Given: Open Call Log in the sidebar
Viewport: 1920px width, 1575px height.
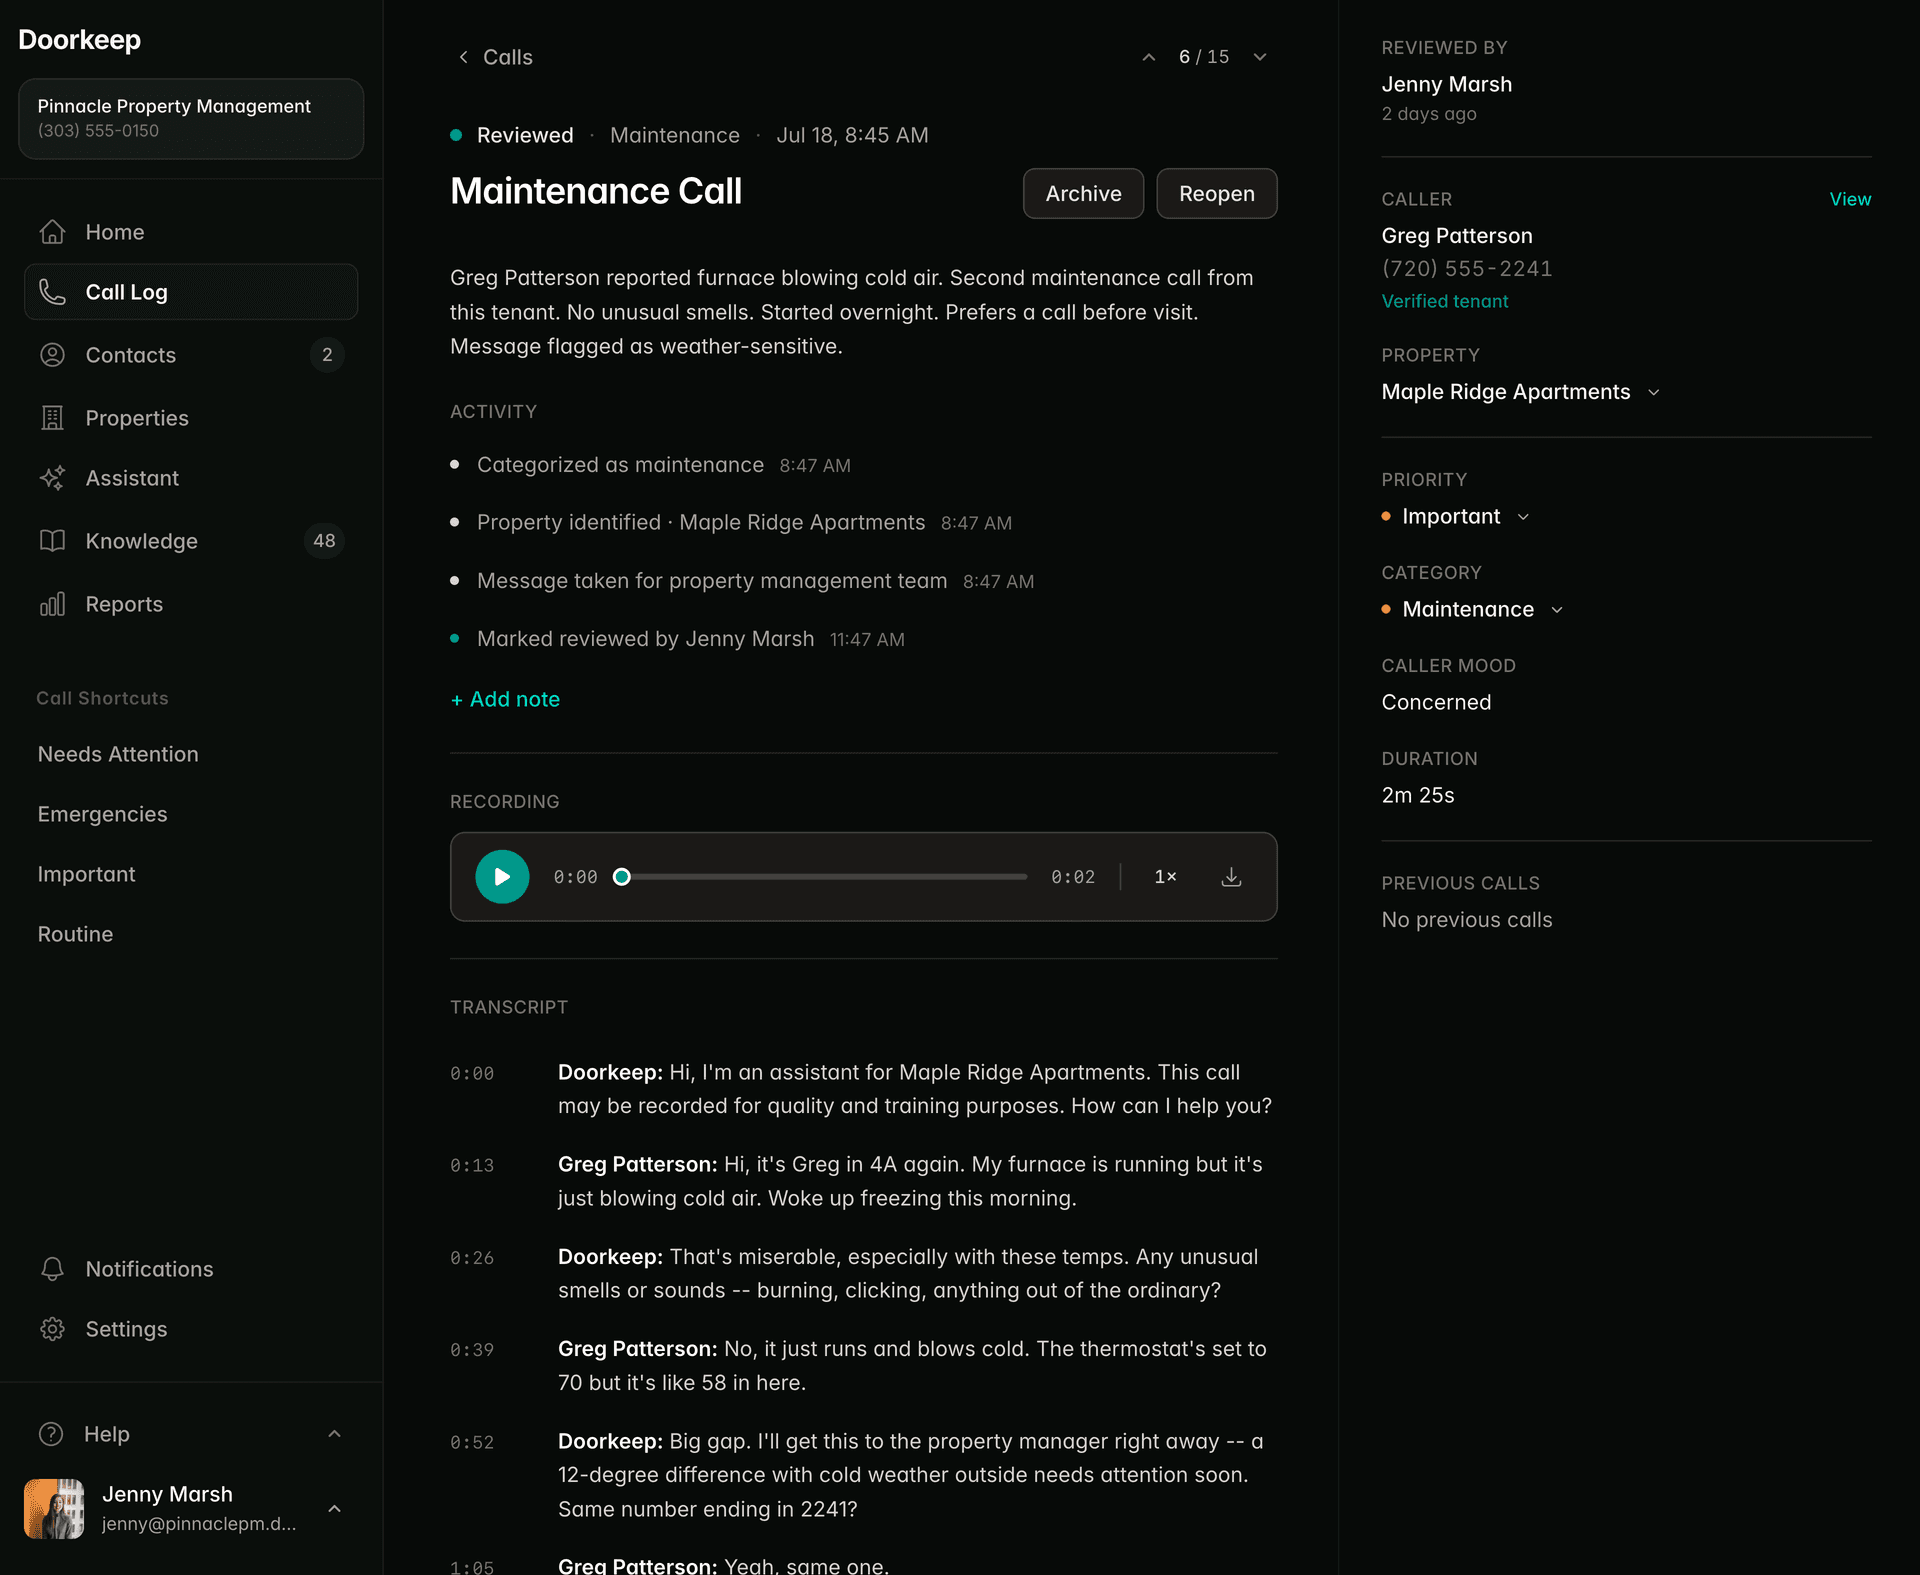Looking at the screenshot, I should pos(191,292).
